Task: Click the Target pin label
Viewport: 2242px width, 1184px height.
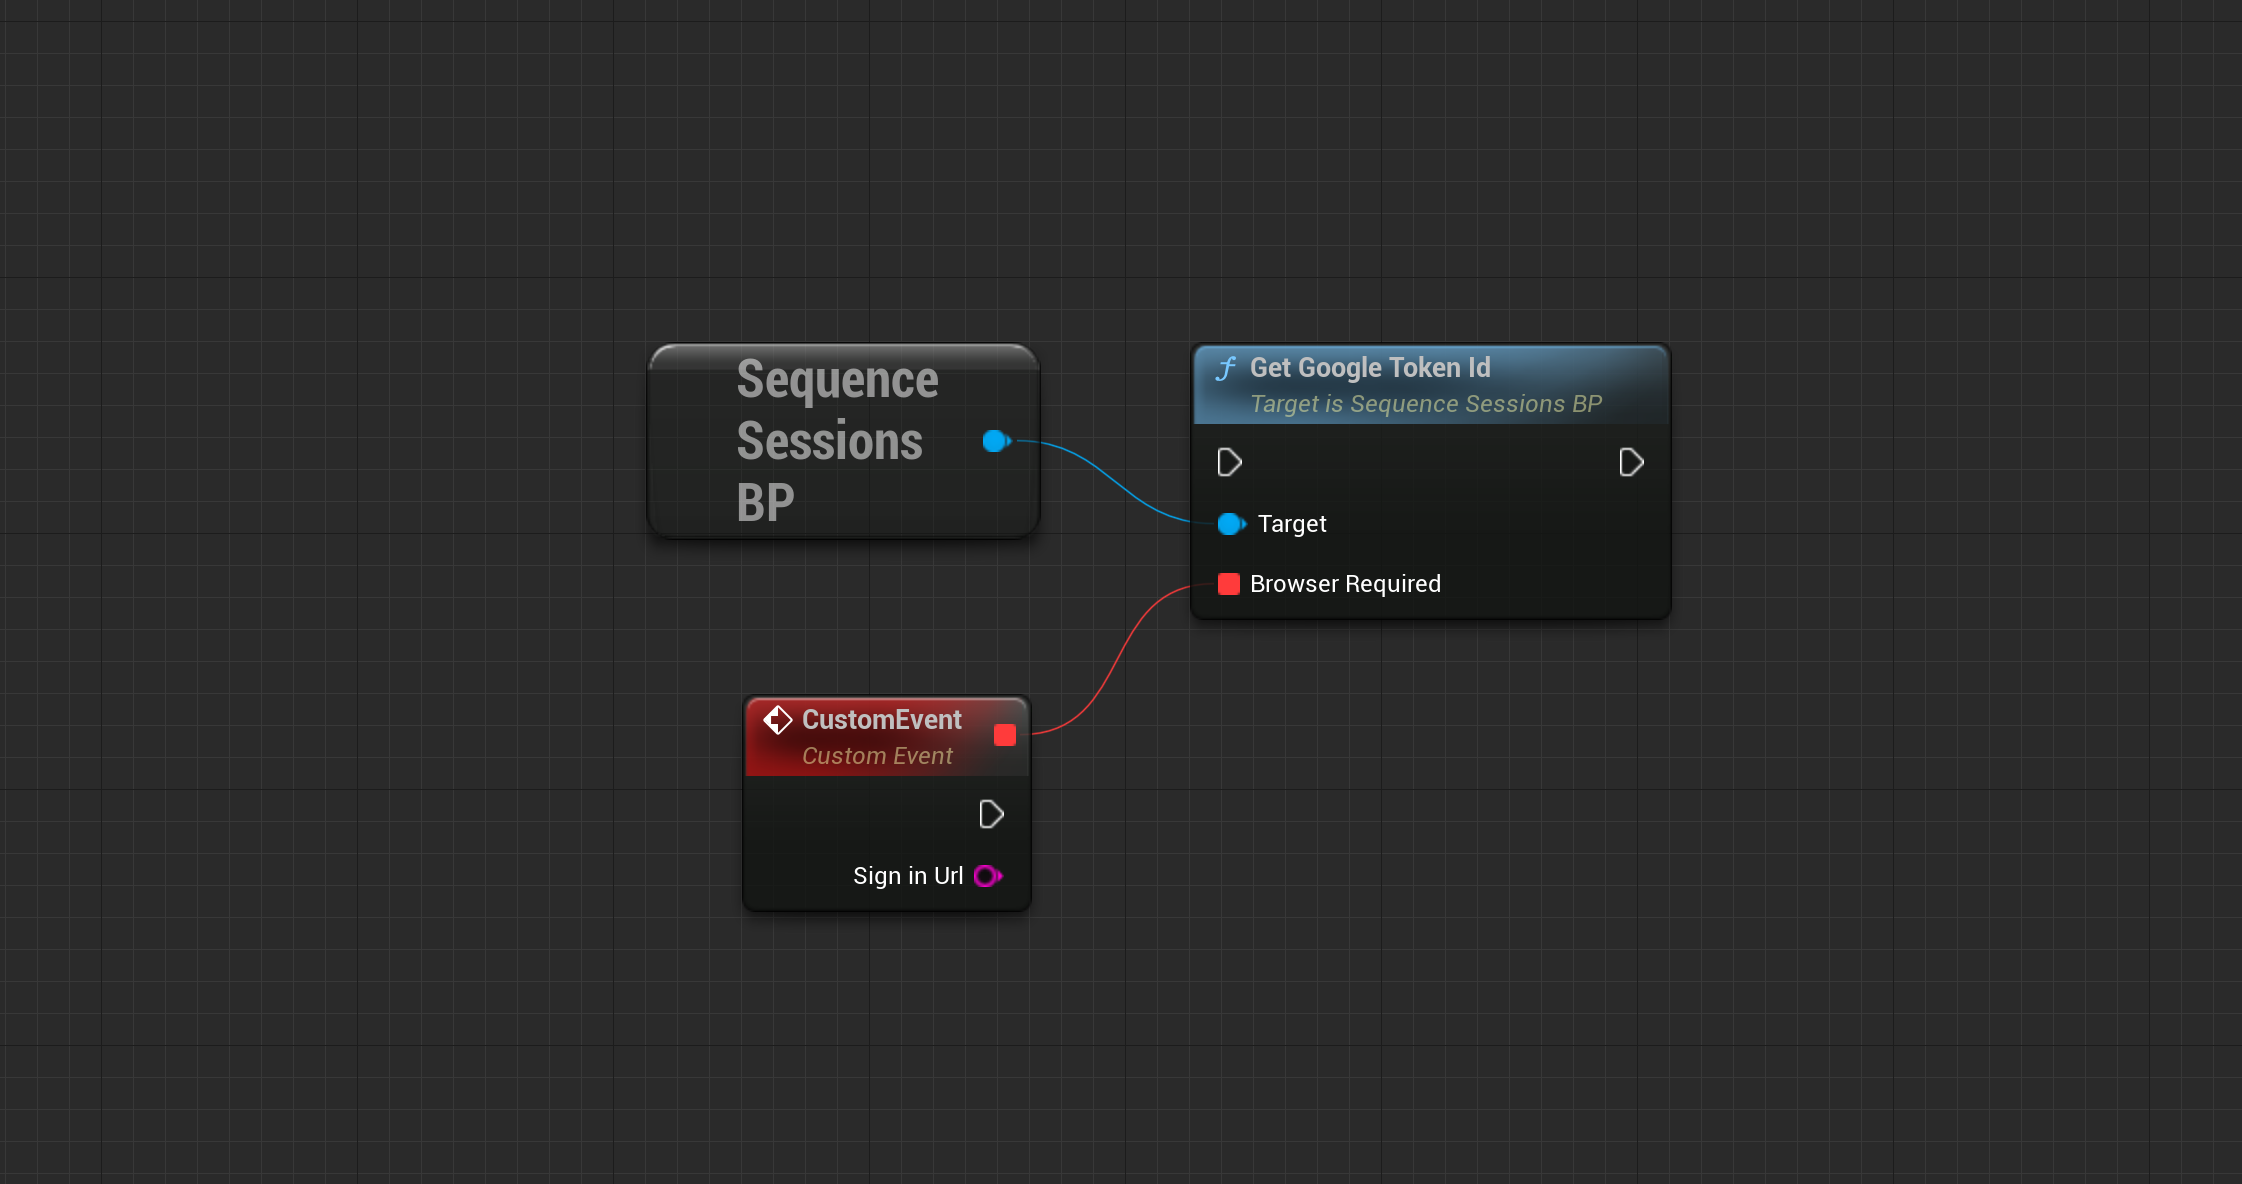Action: tap(1291, 524)
